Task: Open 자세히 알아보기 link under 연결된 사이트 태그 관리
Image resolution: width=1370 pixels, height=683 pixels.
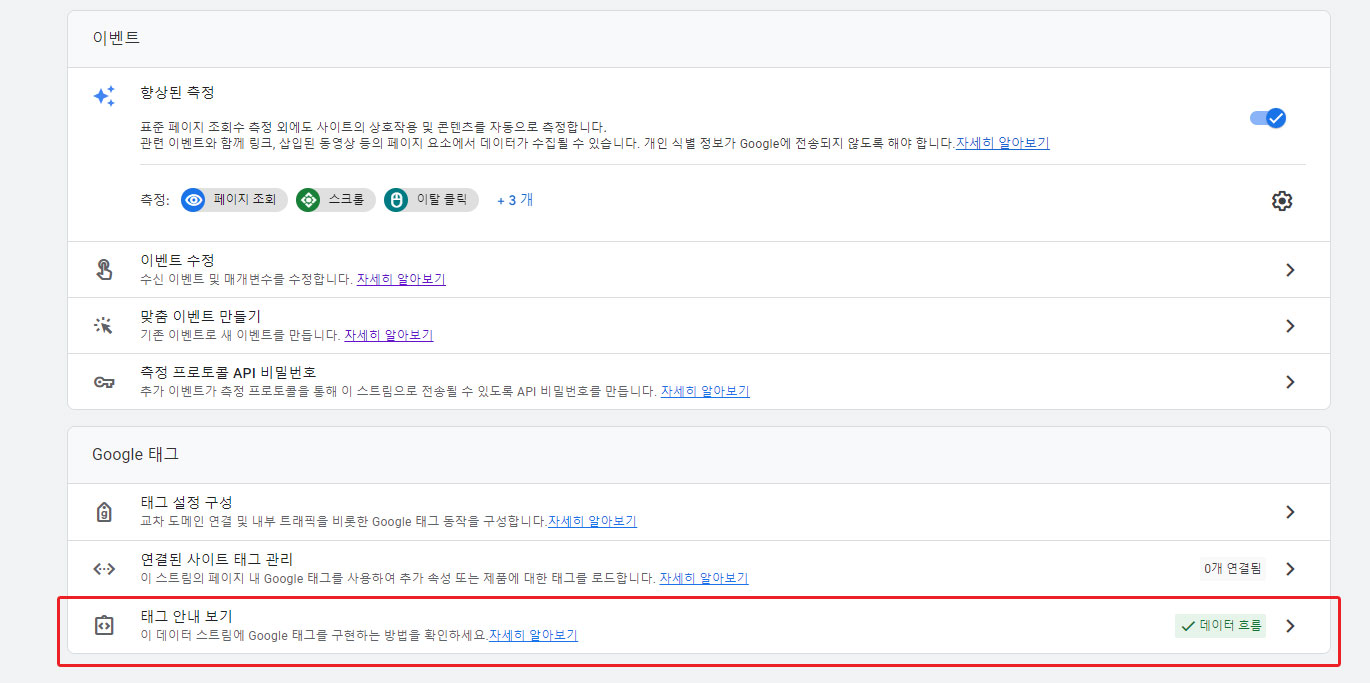Action: click(704, 578)
